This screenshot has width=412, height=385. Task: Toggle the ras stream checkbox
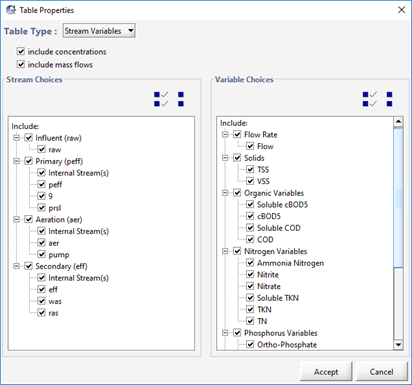click(x=41, y=313)
